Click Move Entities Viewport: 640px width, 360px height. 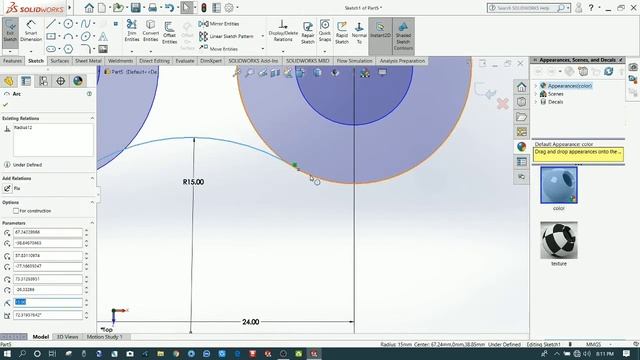tap(218, 49)
